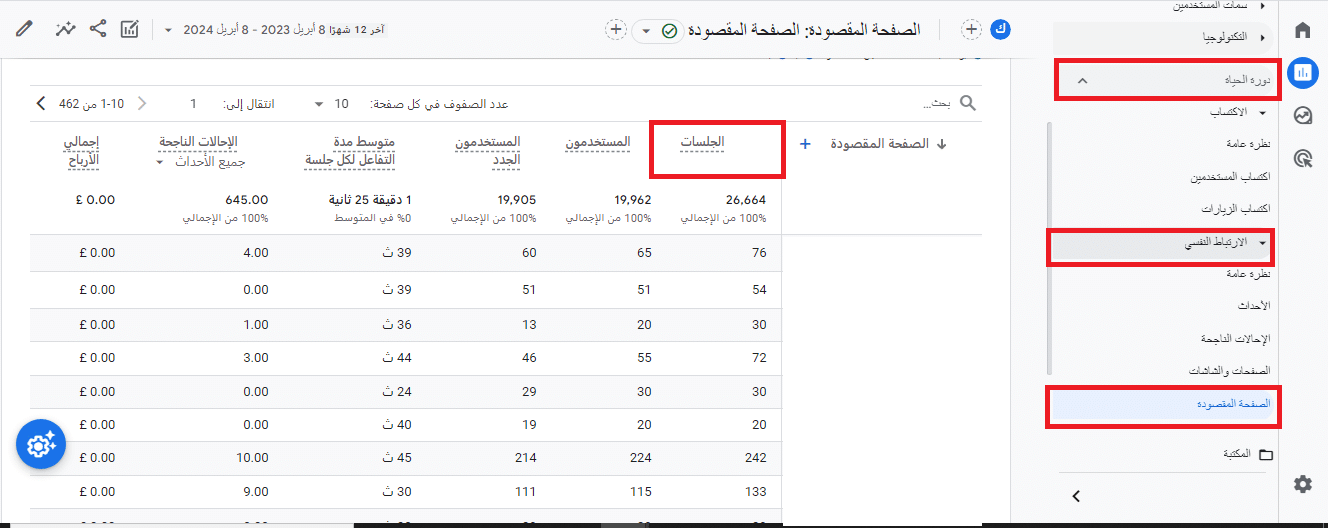Click the date range text 8 أبريل 2023

pyautogui.click(x=284, y=30)
